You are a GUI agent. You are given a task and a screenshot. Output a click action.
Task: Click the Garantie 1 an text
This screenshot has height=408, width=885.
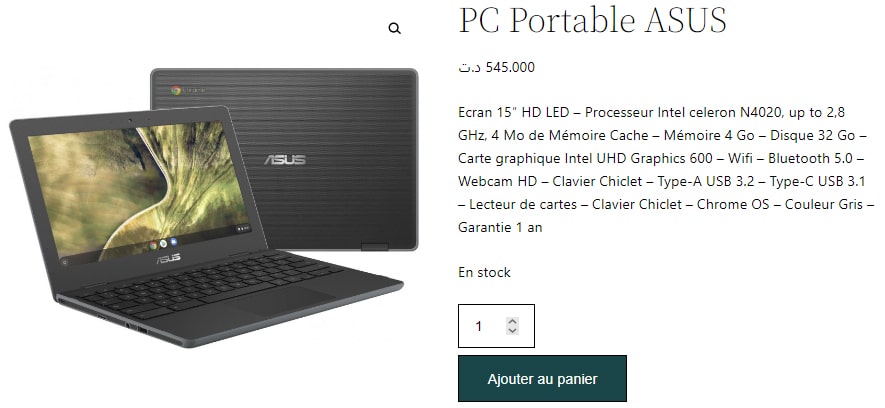click(x=500, y=227)
